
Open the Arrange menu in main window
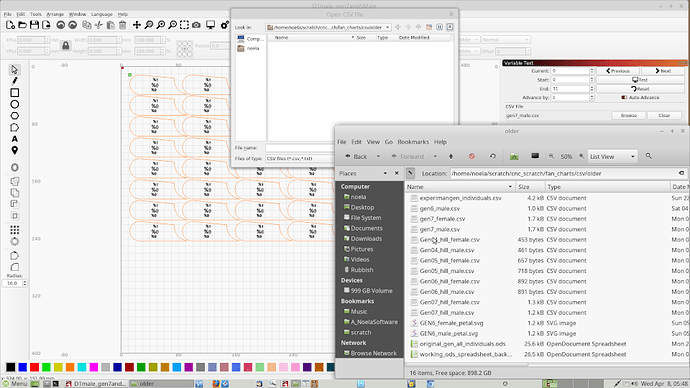tap(55, 14)
